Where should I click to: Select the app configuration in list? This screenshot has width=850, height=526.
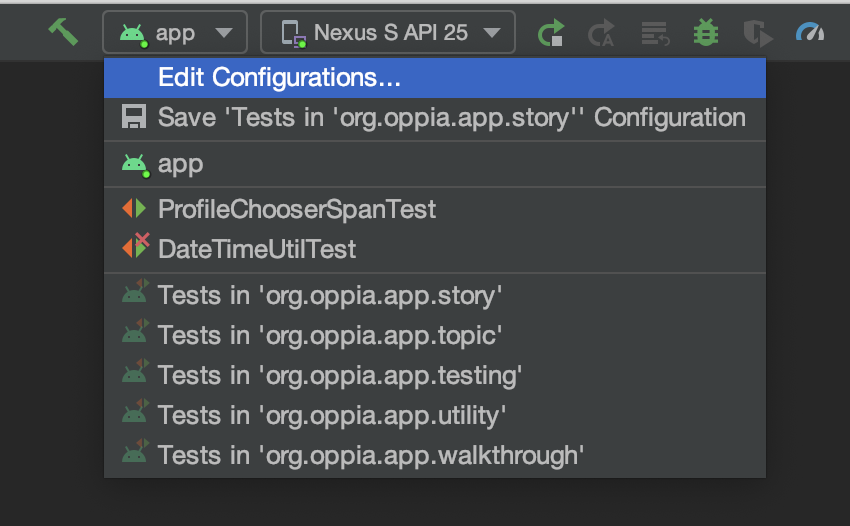[x=435, y=164]
